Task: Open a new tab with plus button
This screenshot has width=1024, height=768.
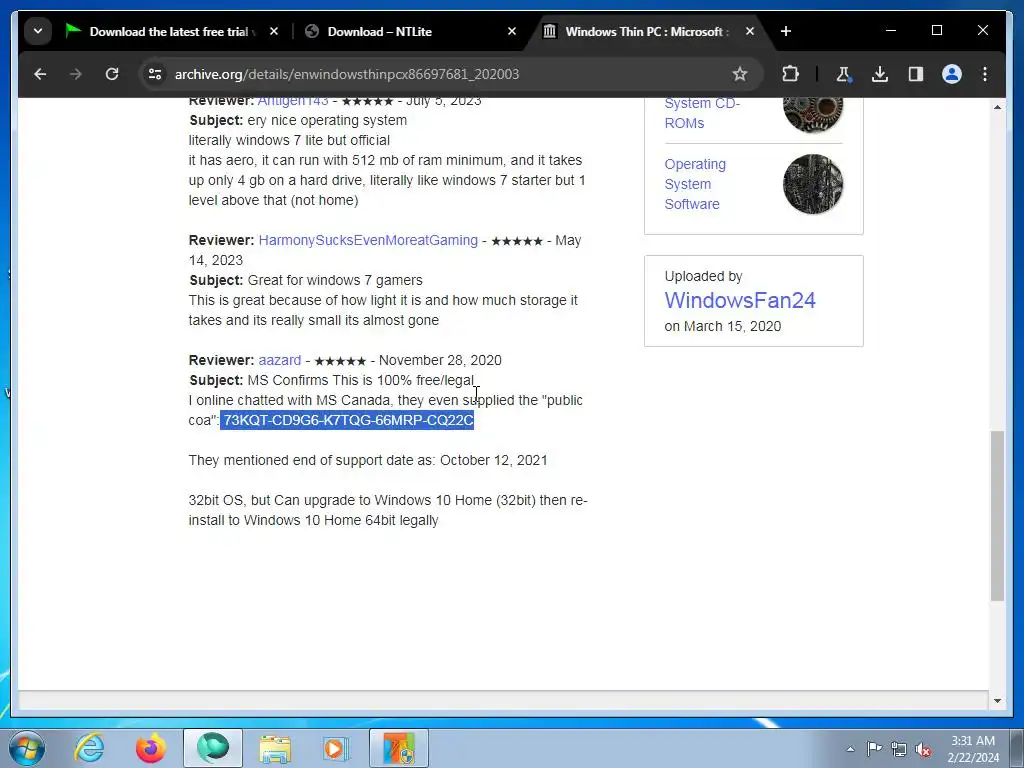Action: [786, 31]
